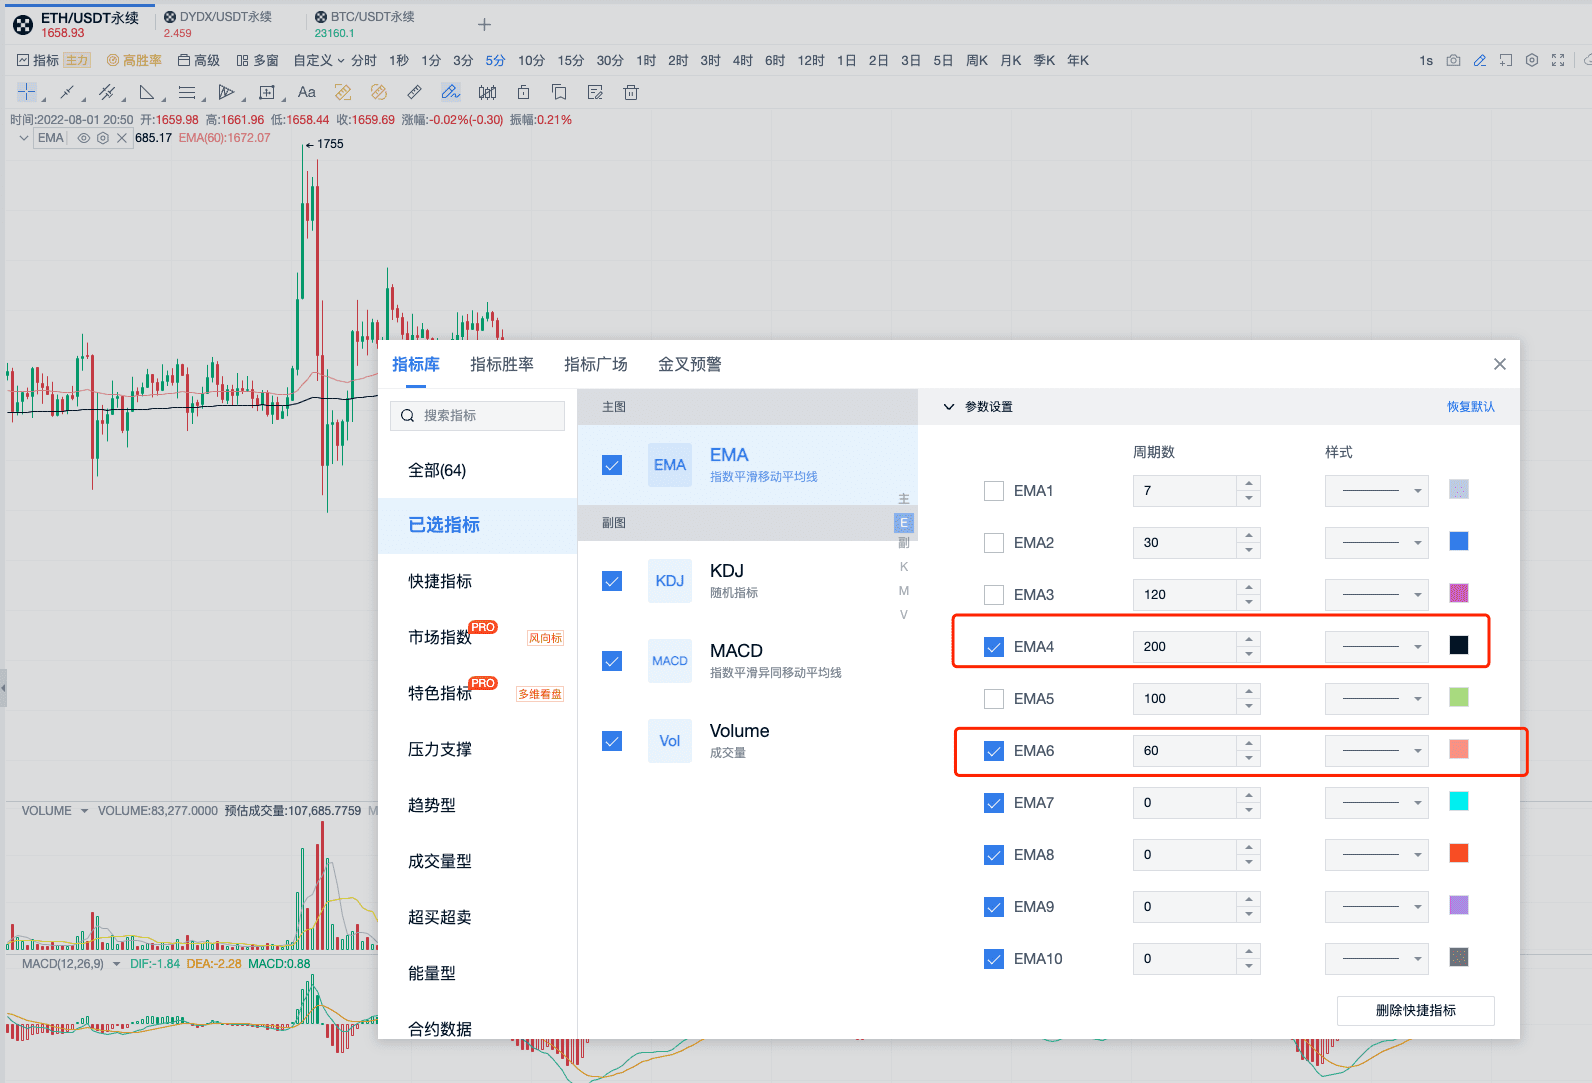Switch to the 指标胜率 tab
Viewport: 1592px width, 1083px height.
point(502,364)
